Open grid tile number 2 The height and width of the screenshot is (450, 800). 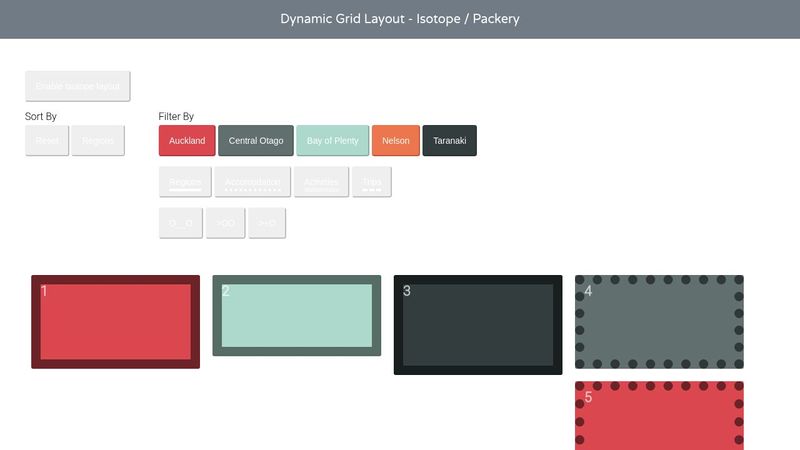296,316
